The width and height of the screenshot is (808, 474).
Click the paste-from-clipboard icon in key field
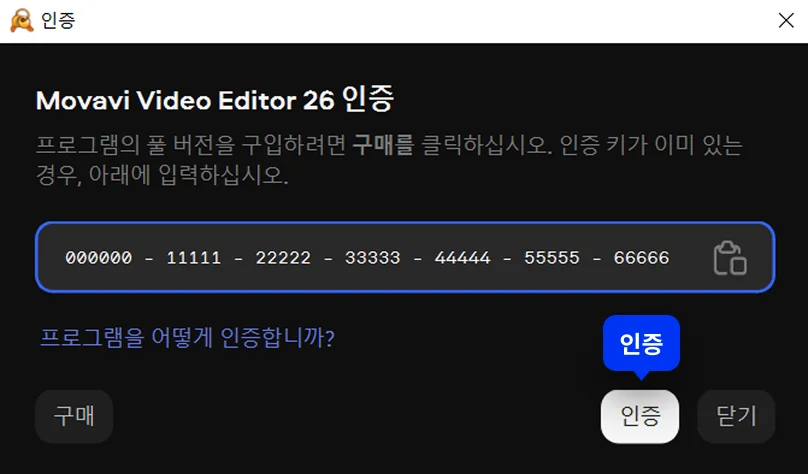pyautogui.click(x=730, y=258)
